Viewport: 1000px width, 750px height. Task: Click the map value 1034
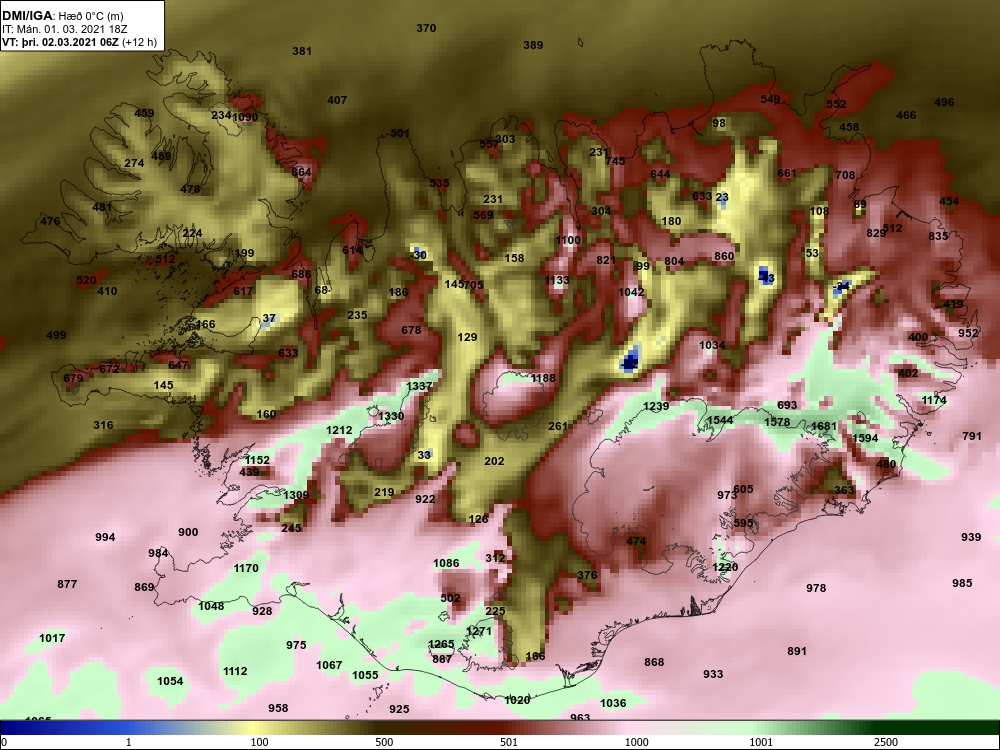click(712, 346)
